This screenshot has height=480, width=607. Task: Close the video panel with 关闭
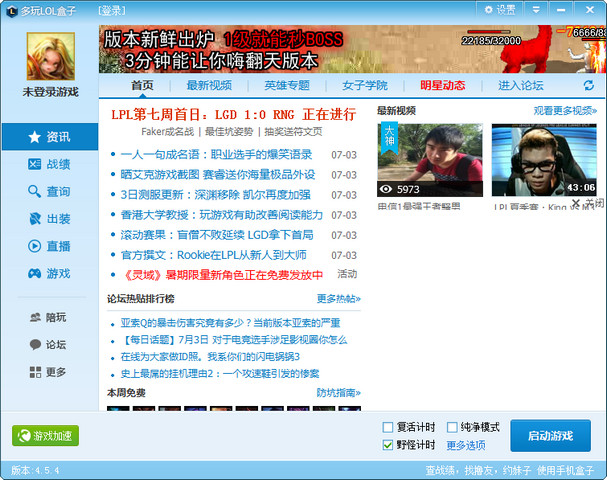tap(589, 203)
